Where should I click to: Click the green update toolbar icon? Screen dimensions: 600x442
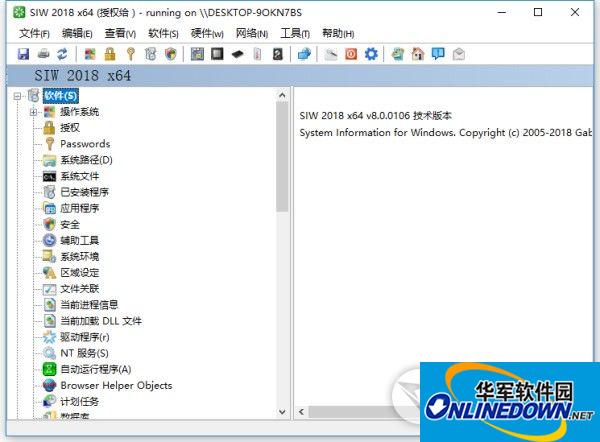coord(398,54)
